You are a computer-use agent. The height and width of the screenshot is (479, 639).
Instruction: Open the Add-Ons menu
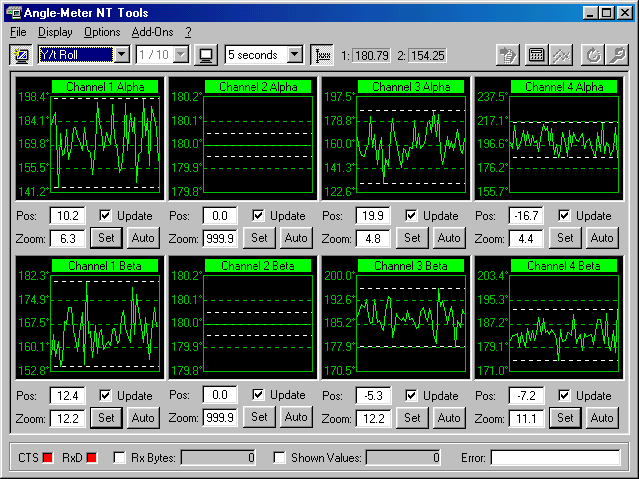point(152,32)
